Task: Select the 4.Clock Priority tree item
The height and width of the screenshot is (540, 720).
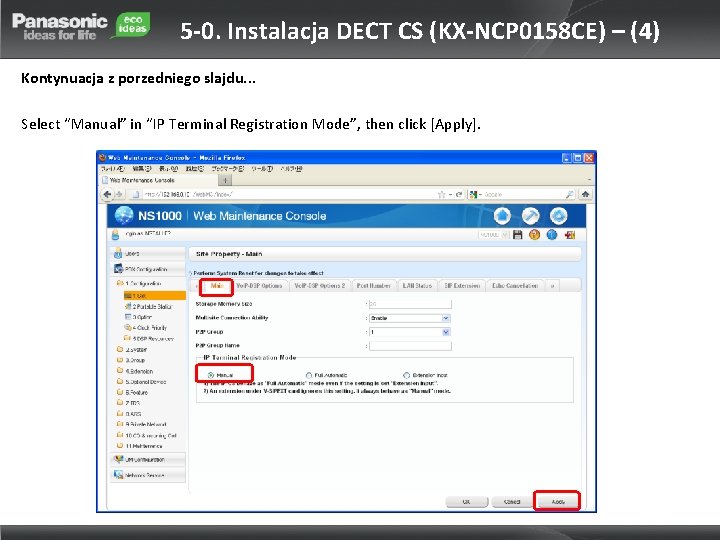Action: click(x=146, y=327)
